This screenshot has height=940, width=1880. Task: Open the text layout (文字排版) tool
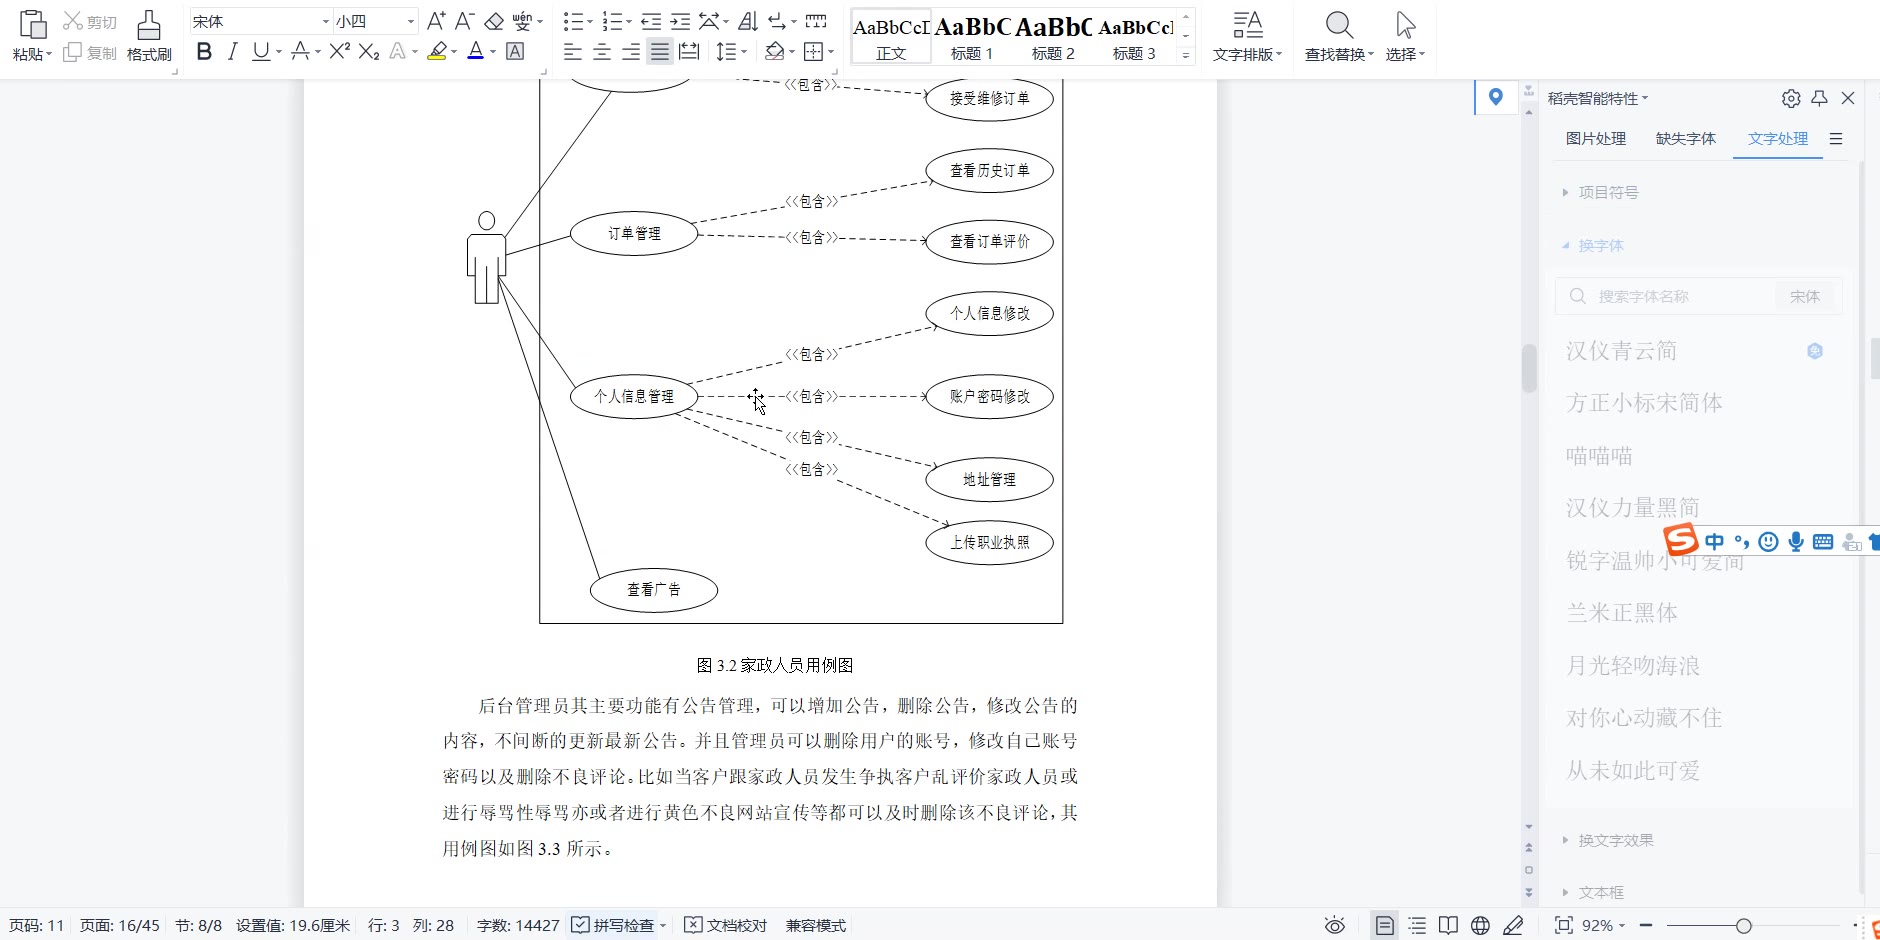click(x=1247, y=36)
